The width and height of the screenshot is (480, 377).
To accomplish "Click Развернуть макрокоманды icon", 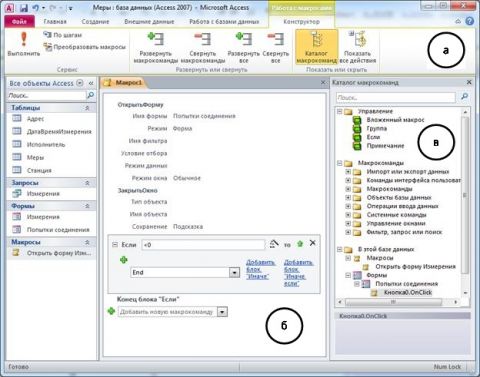I will (156, 48).
